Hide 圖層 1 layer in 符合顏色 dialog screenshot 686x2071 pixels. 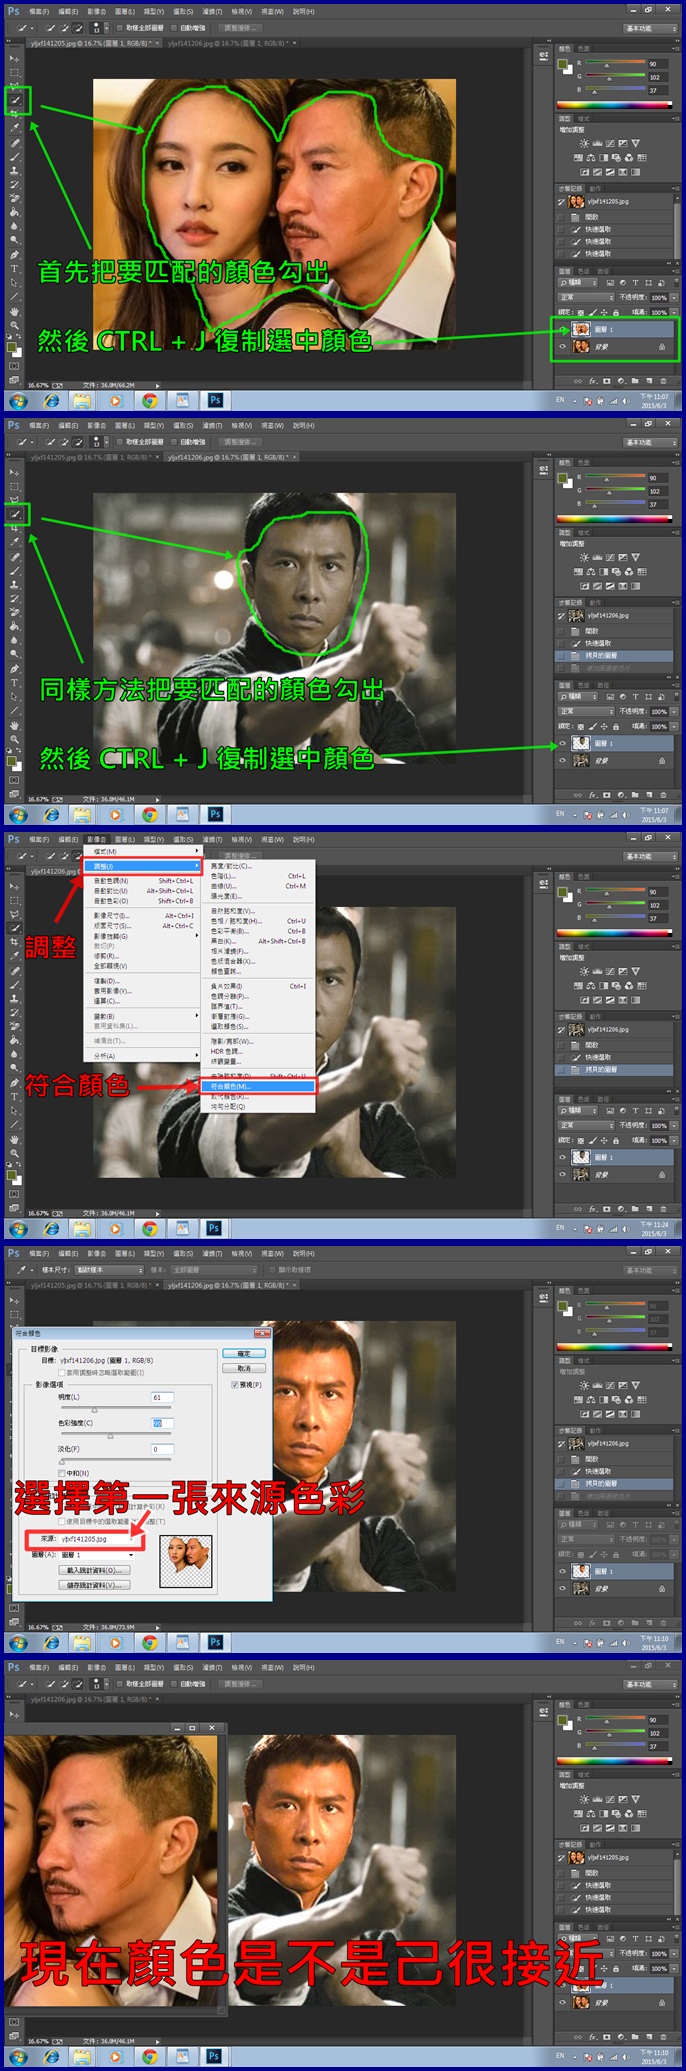tap(562, 1572)
